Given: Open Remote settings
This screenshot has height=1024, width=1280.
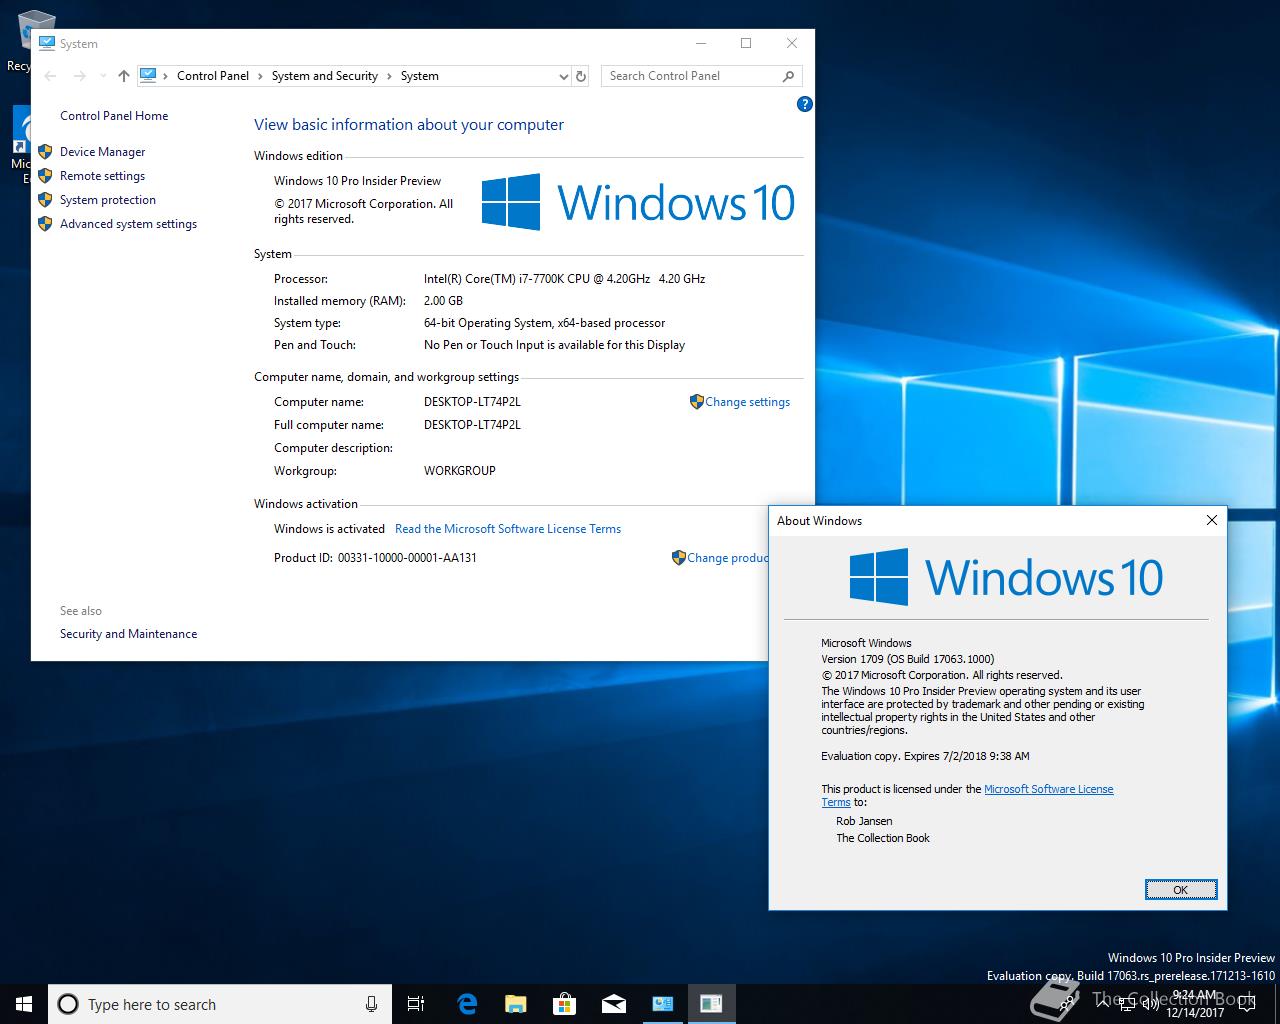Looking at the screenshot, I should point(102,176).
